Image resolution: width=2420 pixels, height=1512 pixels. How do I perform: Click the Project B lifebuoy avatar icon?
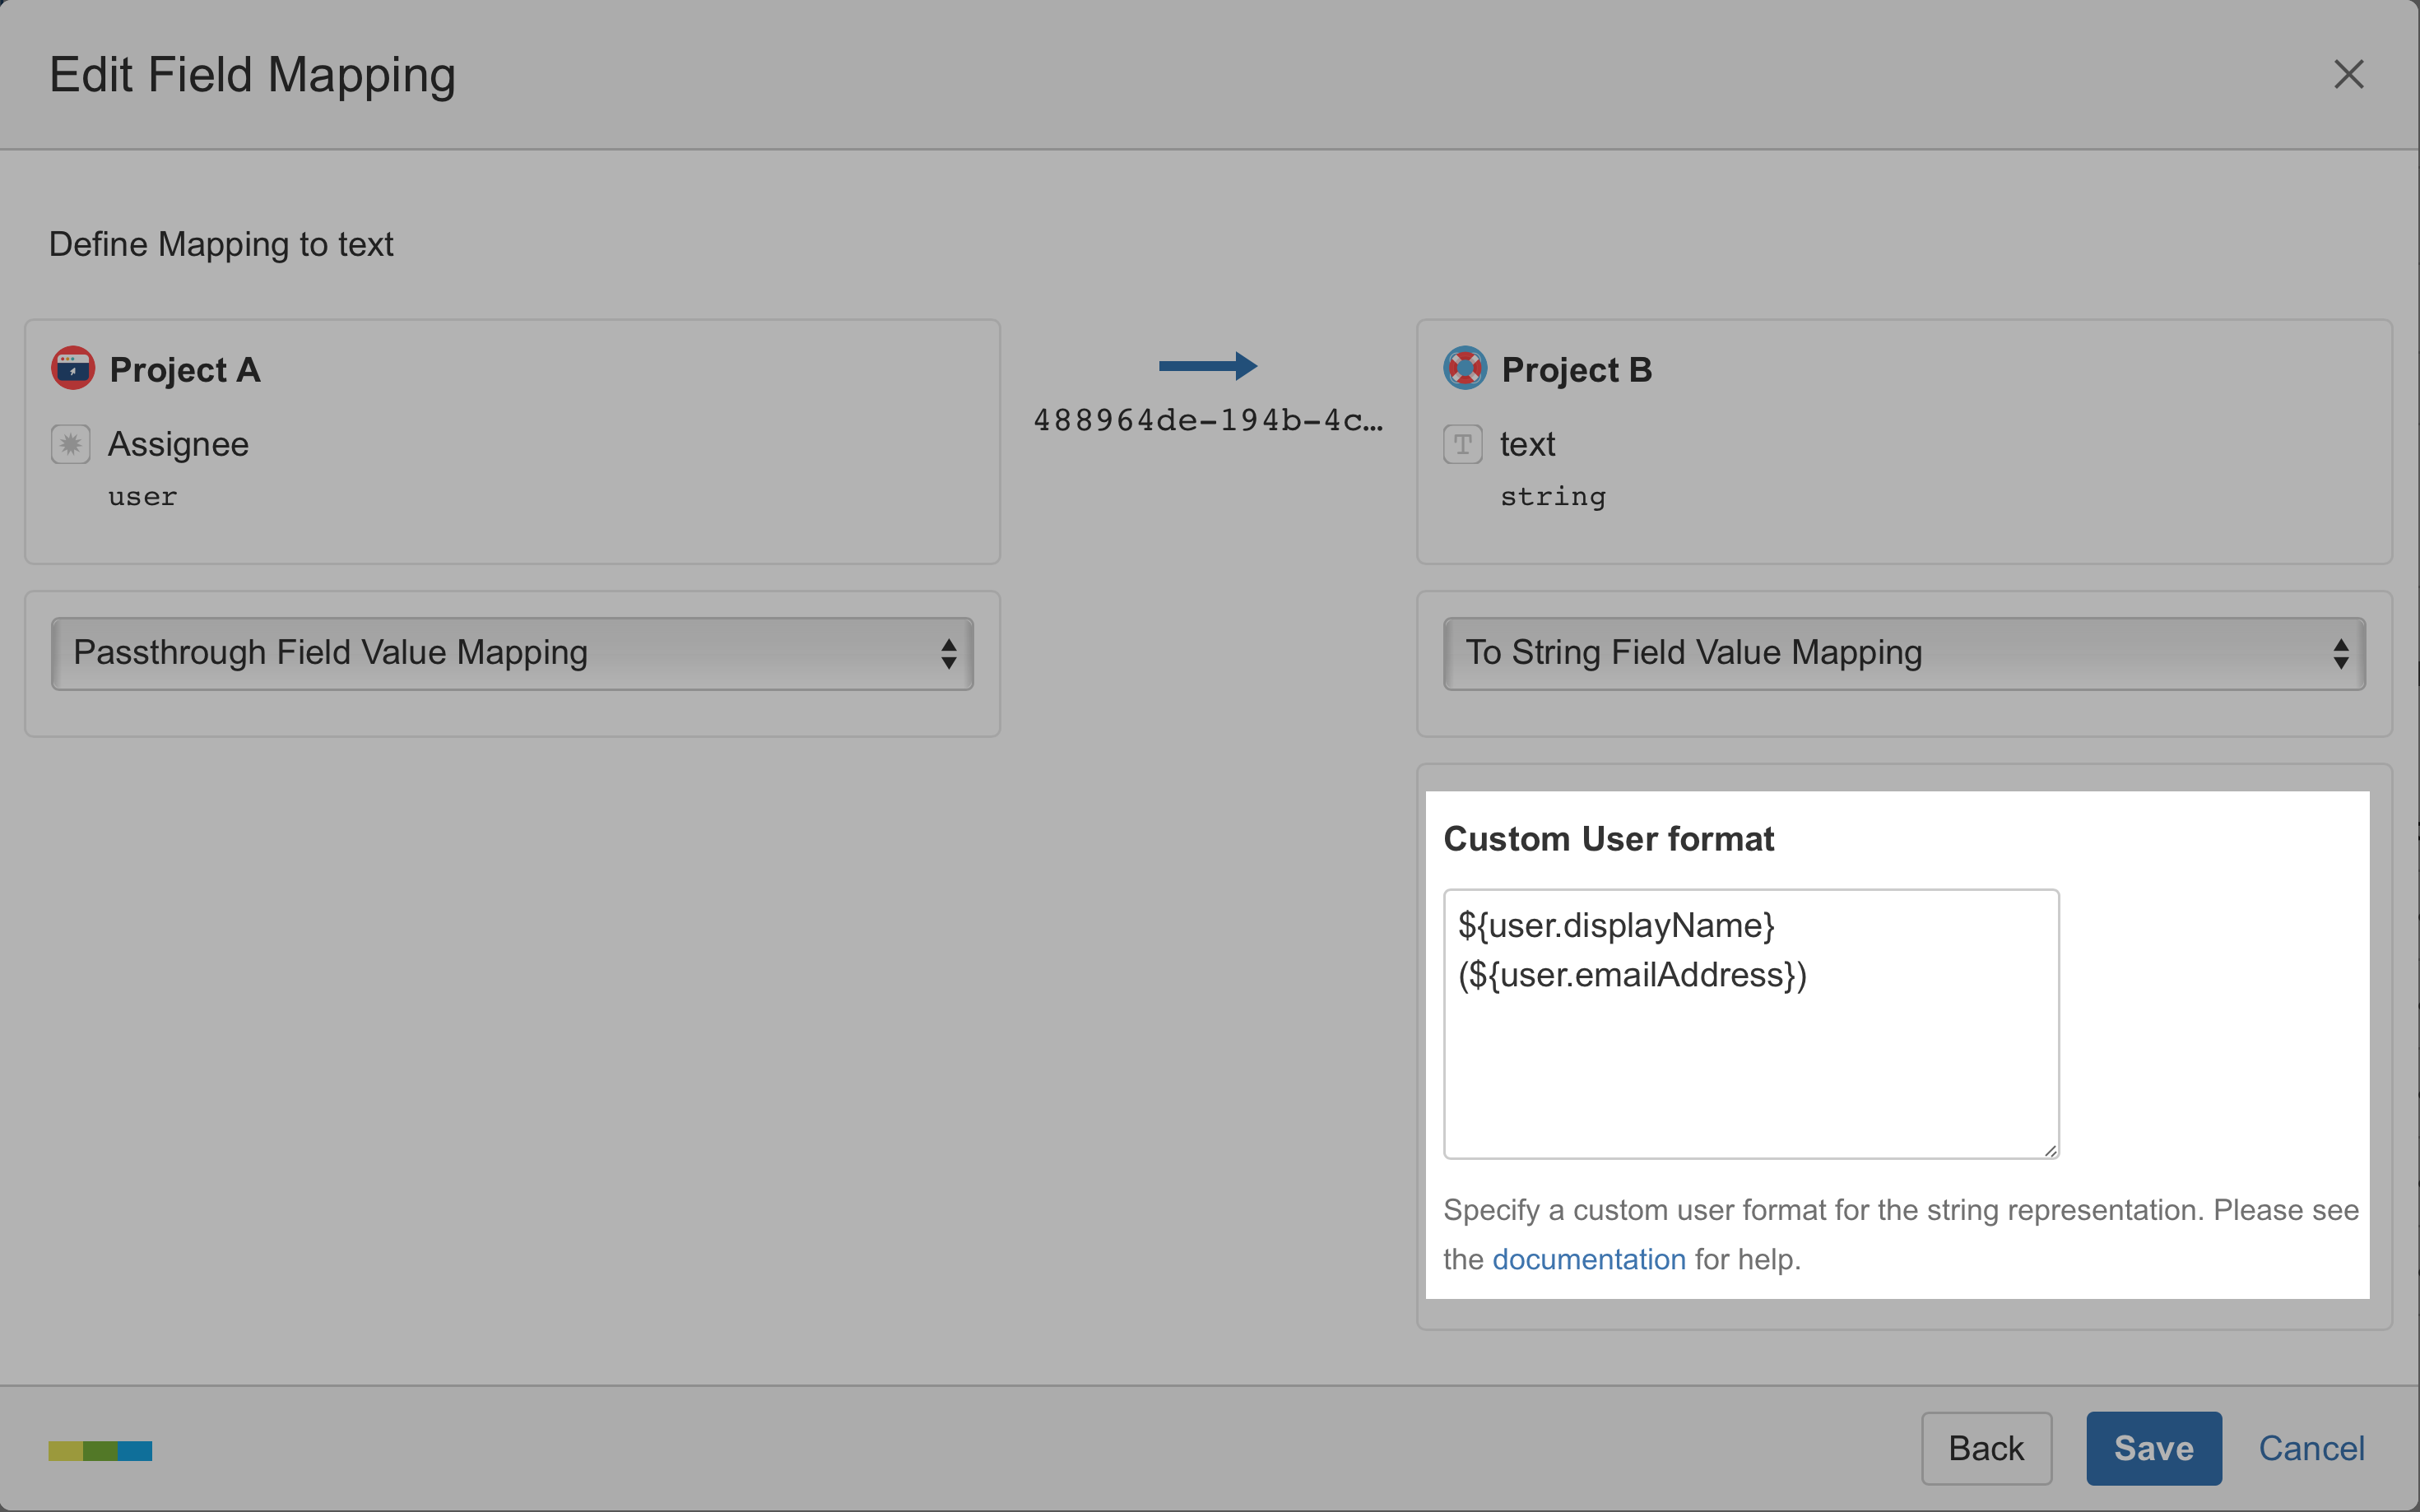(1465, 369)
